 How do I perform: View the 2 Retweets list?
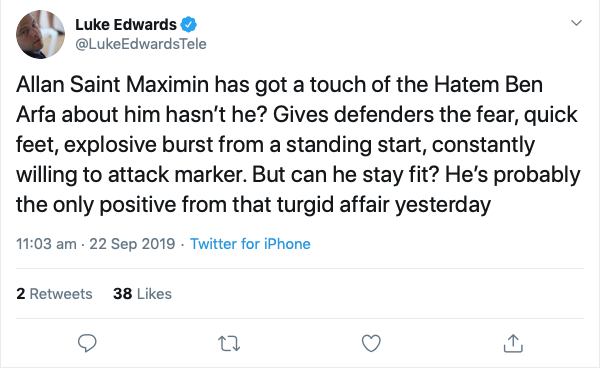pyautogui.click(x=54, y=294)
